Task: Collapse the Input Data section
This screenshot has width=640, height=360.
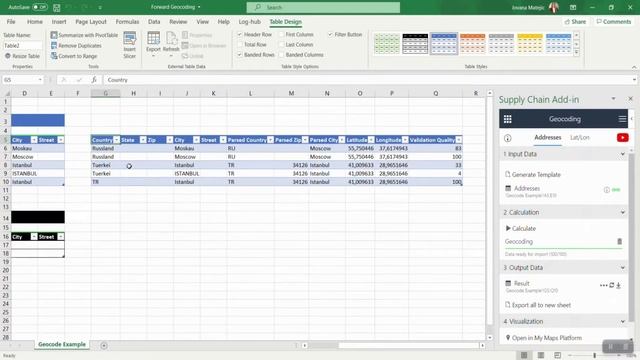Action: pyautogui.click(x=623, y=154)
